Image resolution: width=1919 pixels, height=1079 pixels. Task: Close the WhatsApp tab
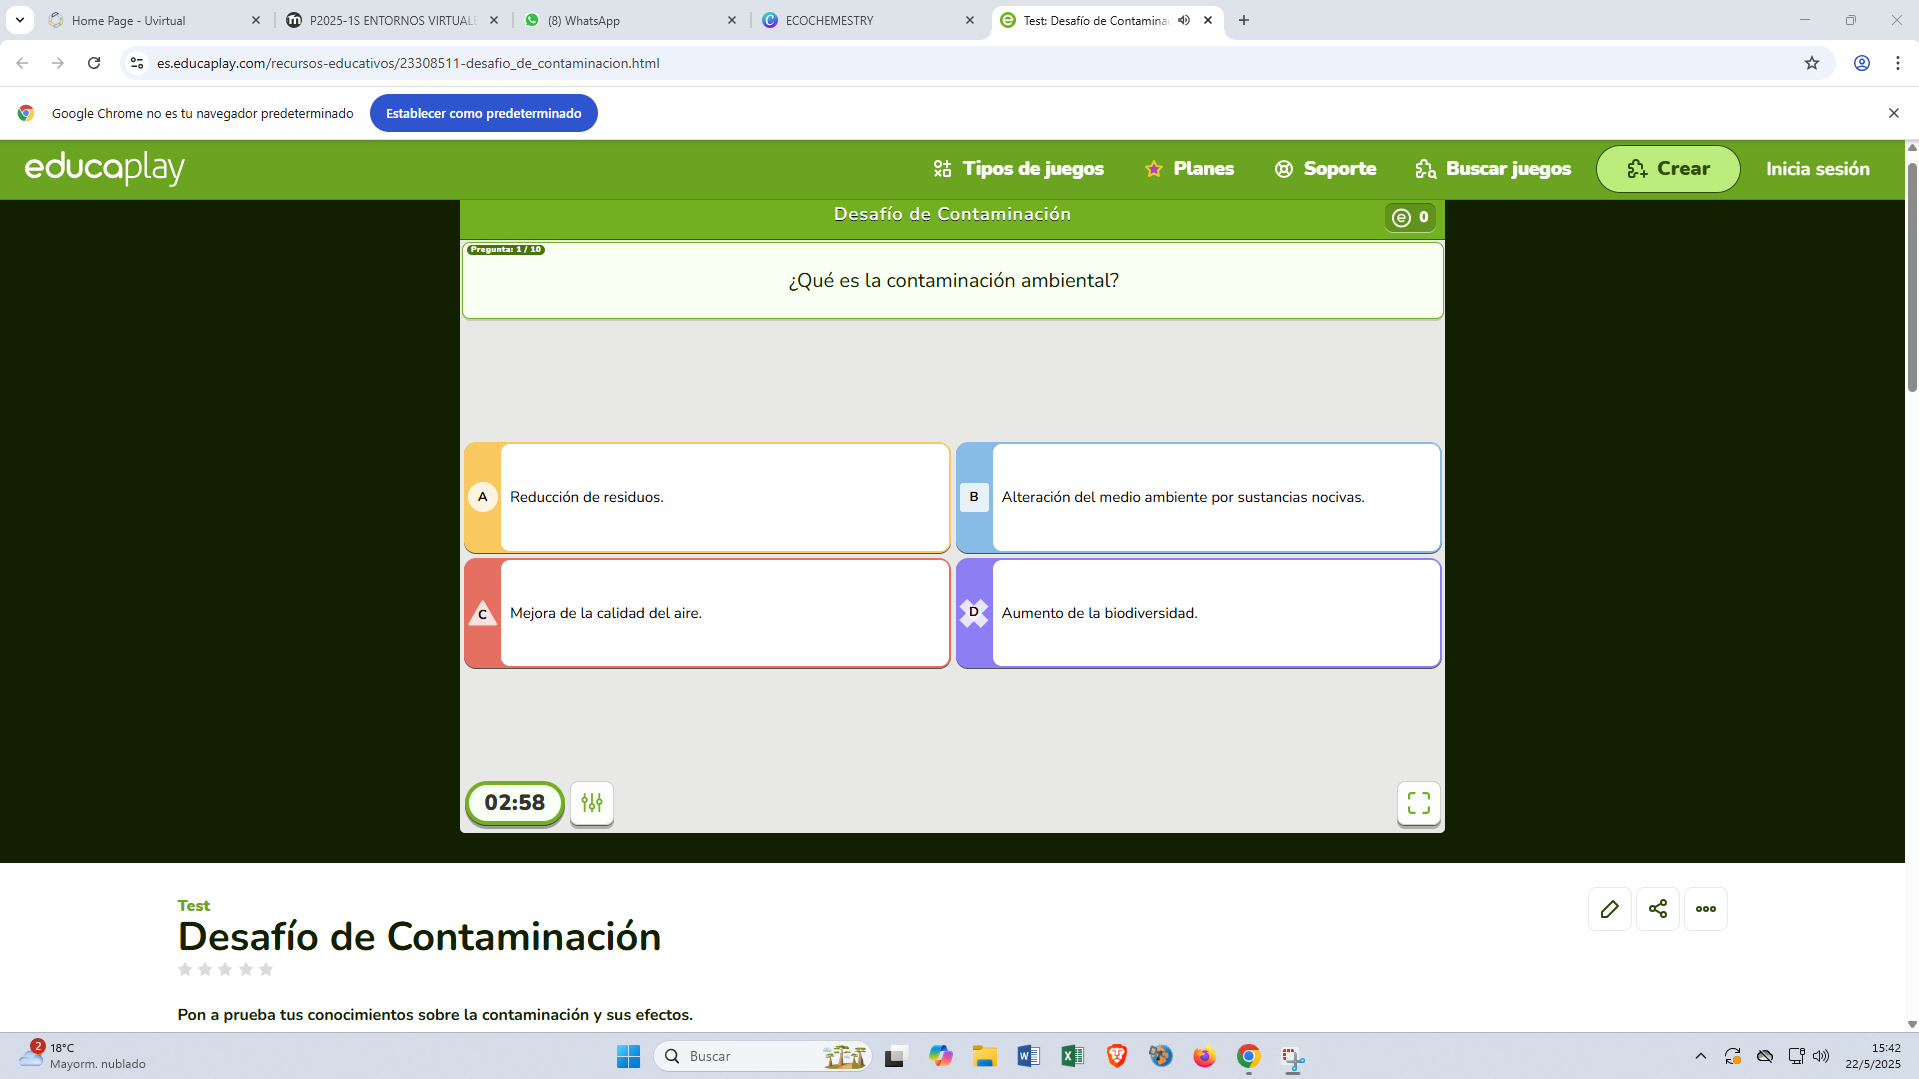pos(731,20)
